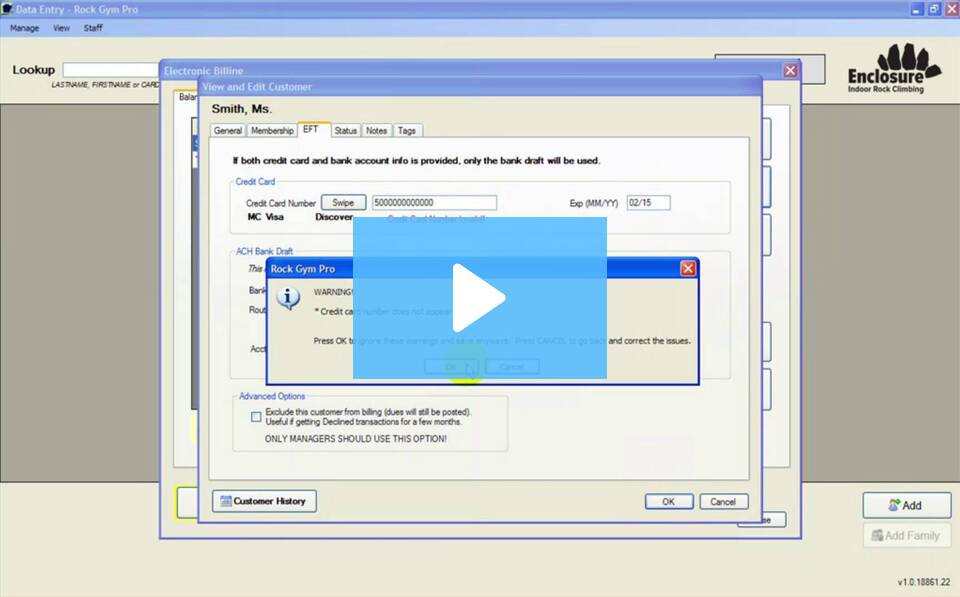Open Customer History

(264, 501)
